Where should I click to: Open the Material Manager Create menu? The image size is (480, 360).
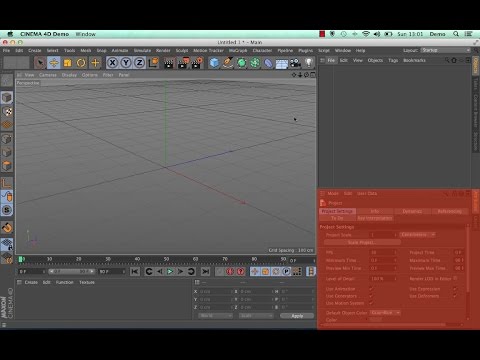tap(31, 282)
